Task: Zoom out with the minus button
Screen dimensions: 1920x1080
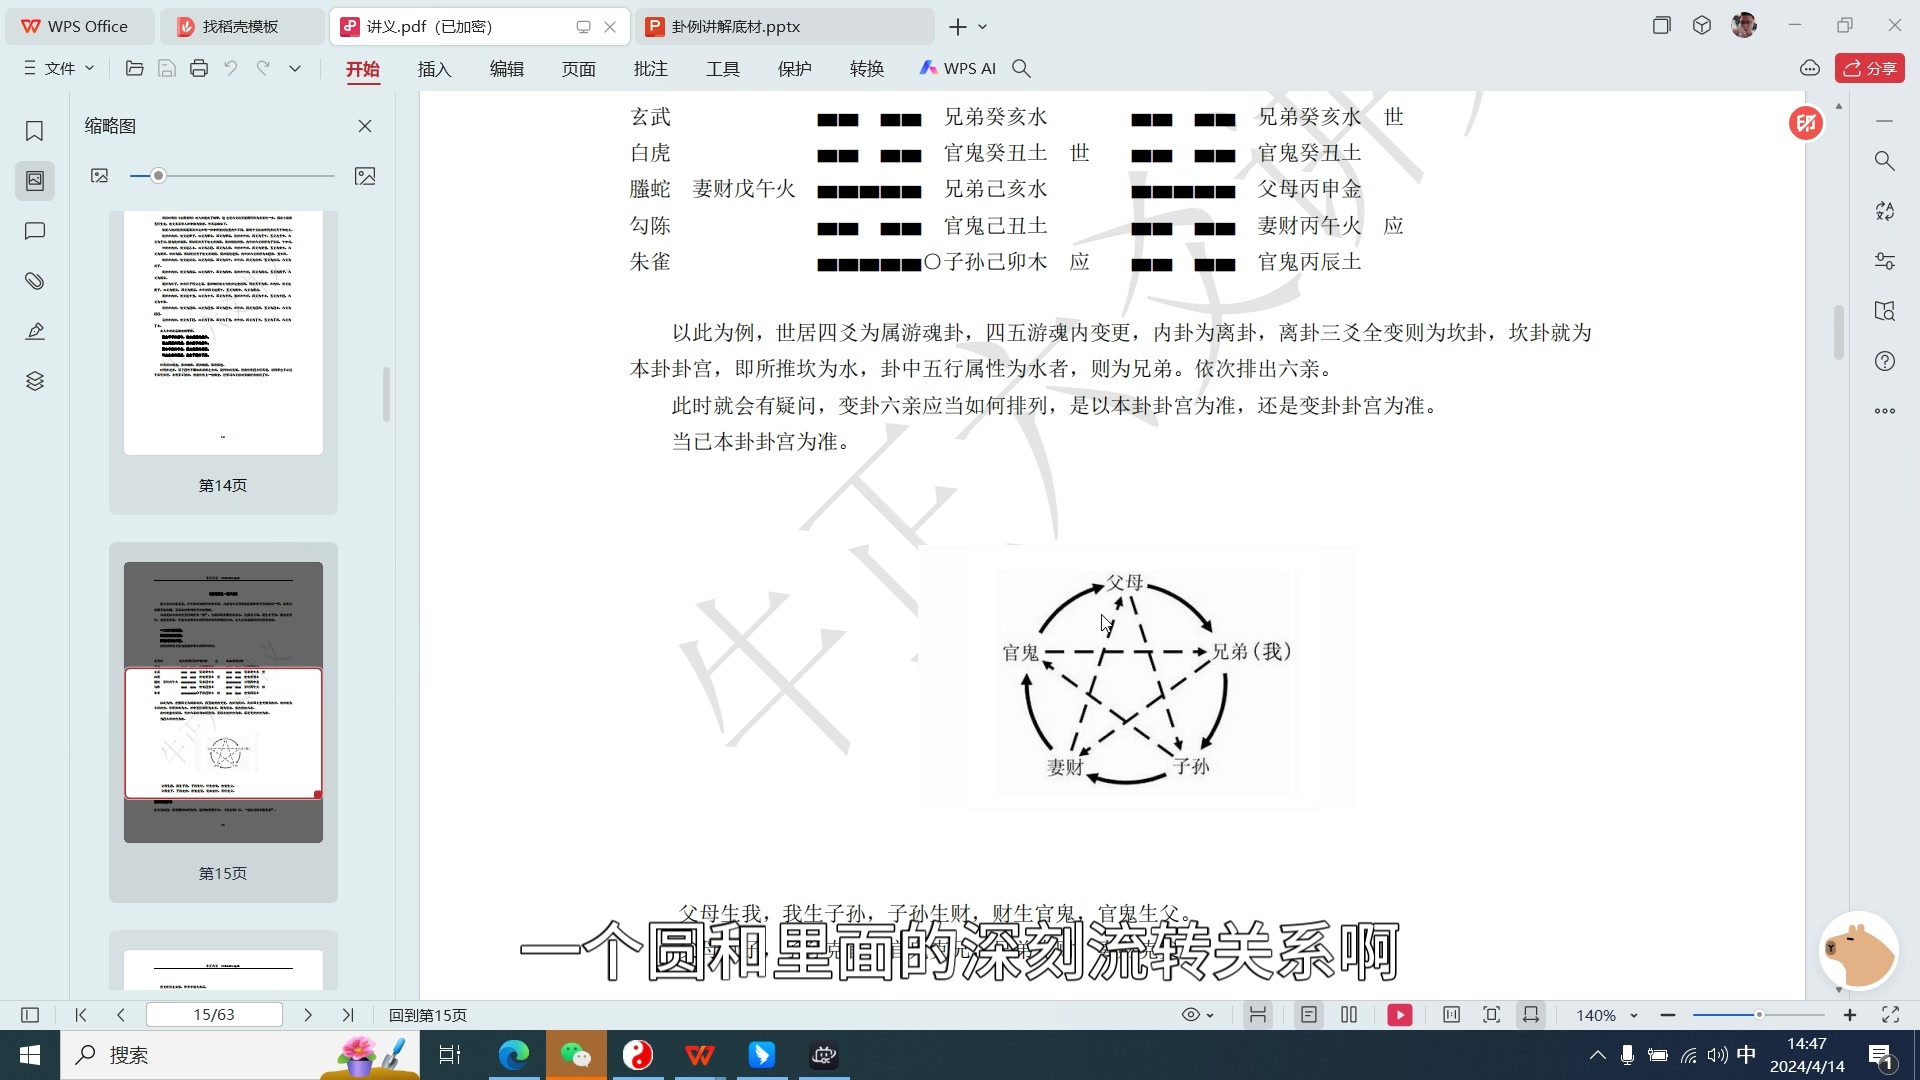Action: point(1667,1015)
